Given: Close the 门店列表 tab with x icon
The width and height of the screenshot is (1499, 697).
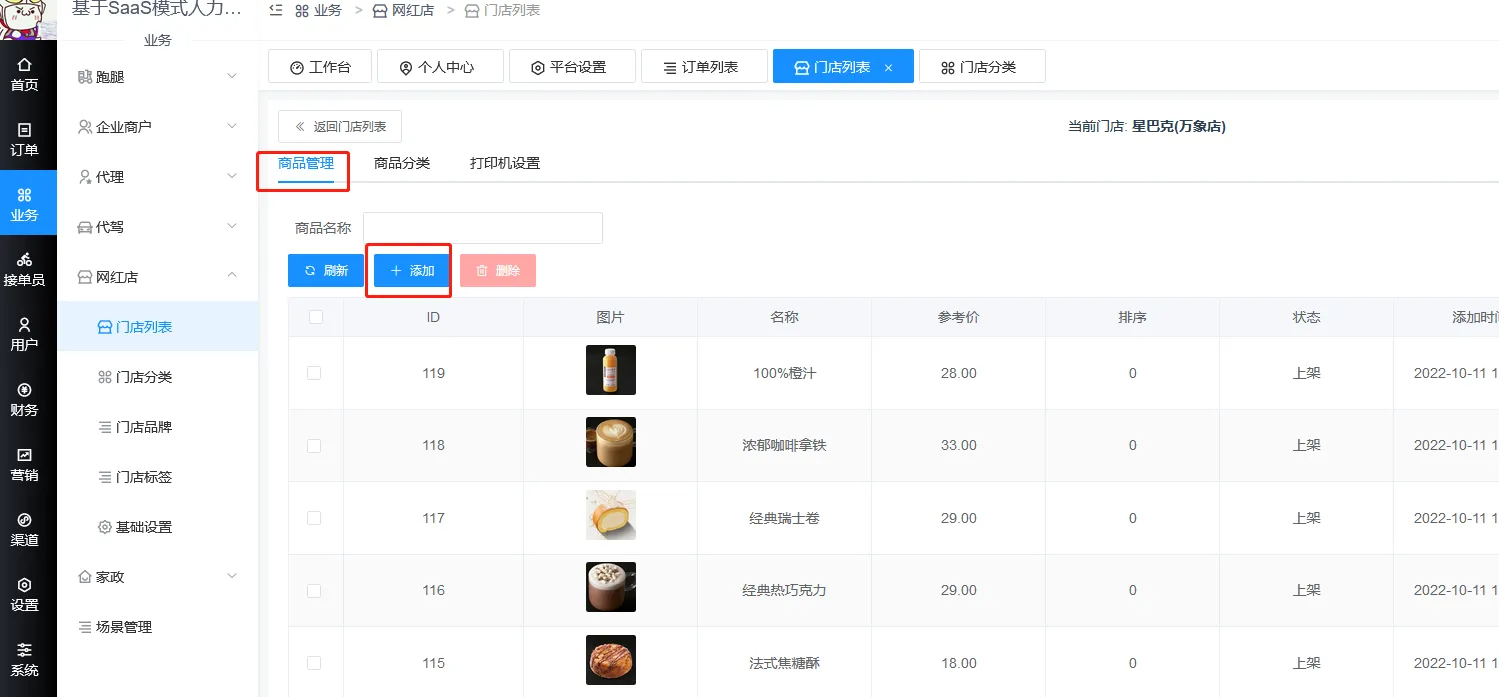Looking at the screenshot, I should point(888,68).
